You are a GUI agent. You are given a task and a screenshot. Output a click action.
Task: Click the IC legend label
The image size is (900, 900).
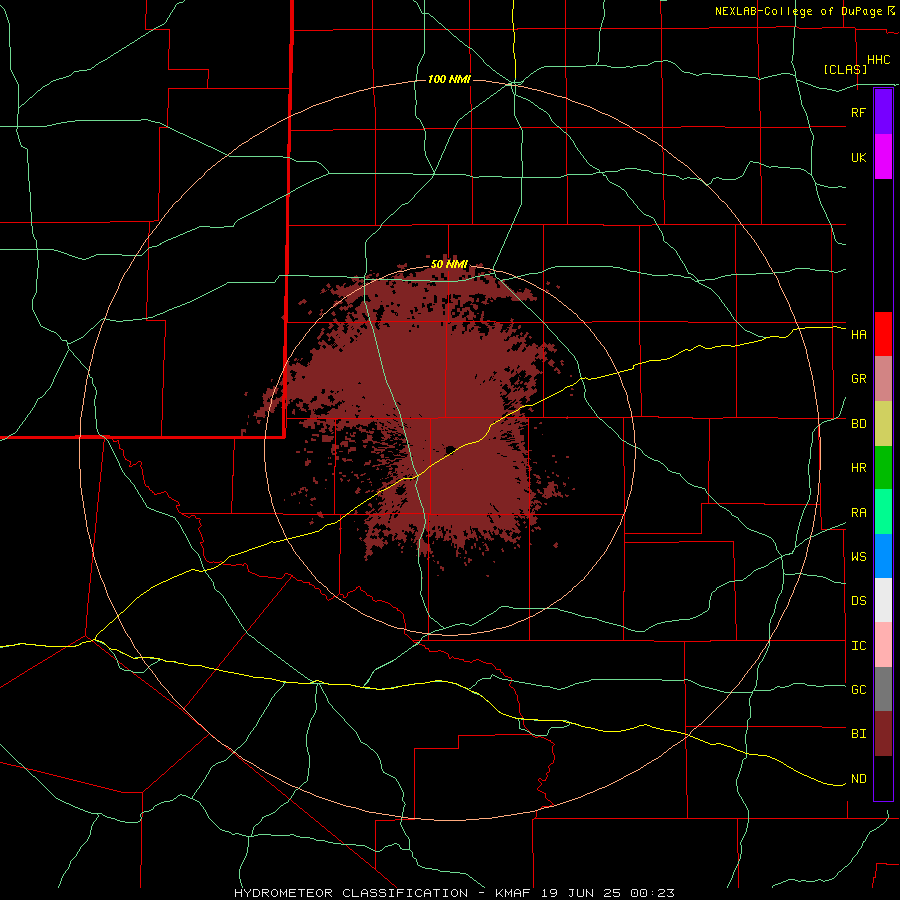pyautogui.click(x=858, y=646)
